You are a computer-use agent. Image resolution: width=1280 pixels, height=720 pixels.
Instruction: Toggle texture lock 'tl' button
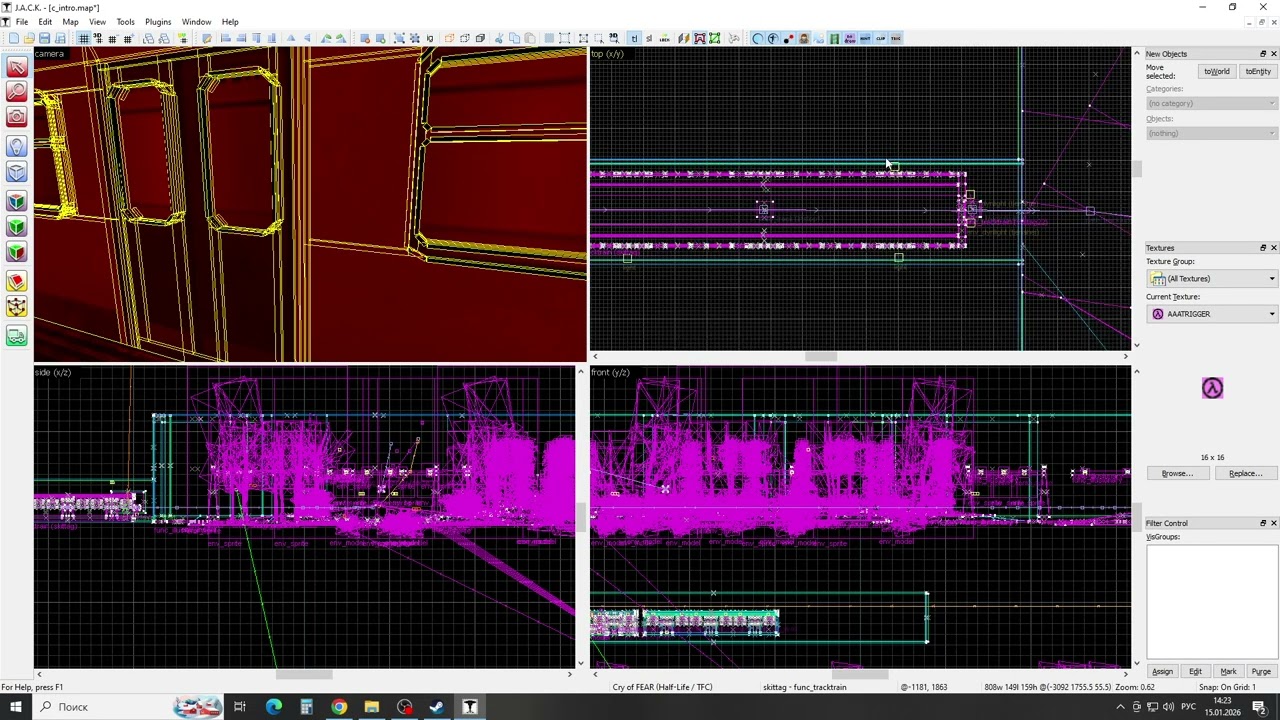635,38
